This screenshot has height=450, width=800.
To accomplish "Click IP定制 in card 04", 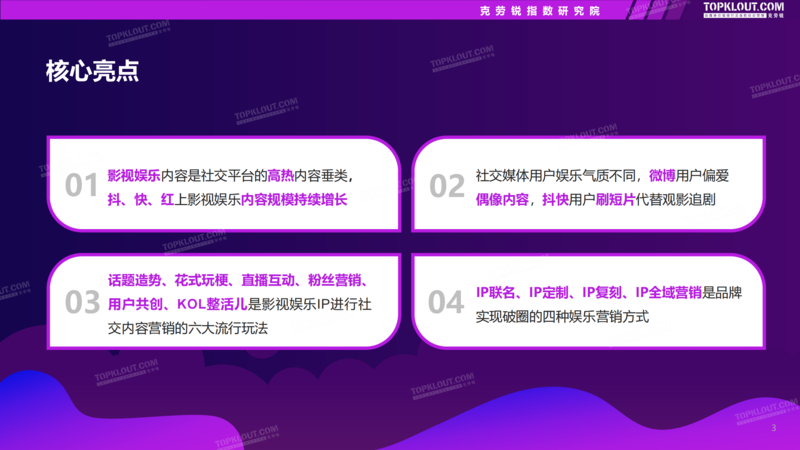I will [548, 292].
